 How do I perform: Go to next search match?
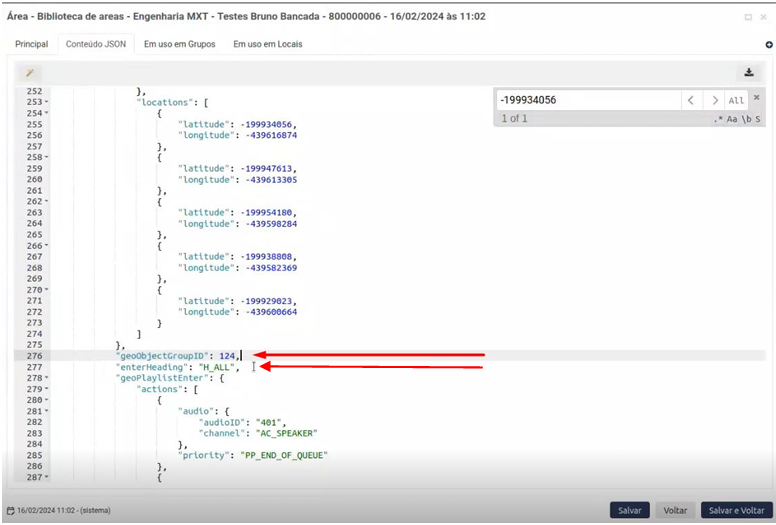tap(714, 100)
